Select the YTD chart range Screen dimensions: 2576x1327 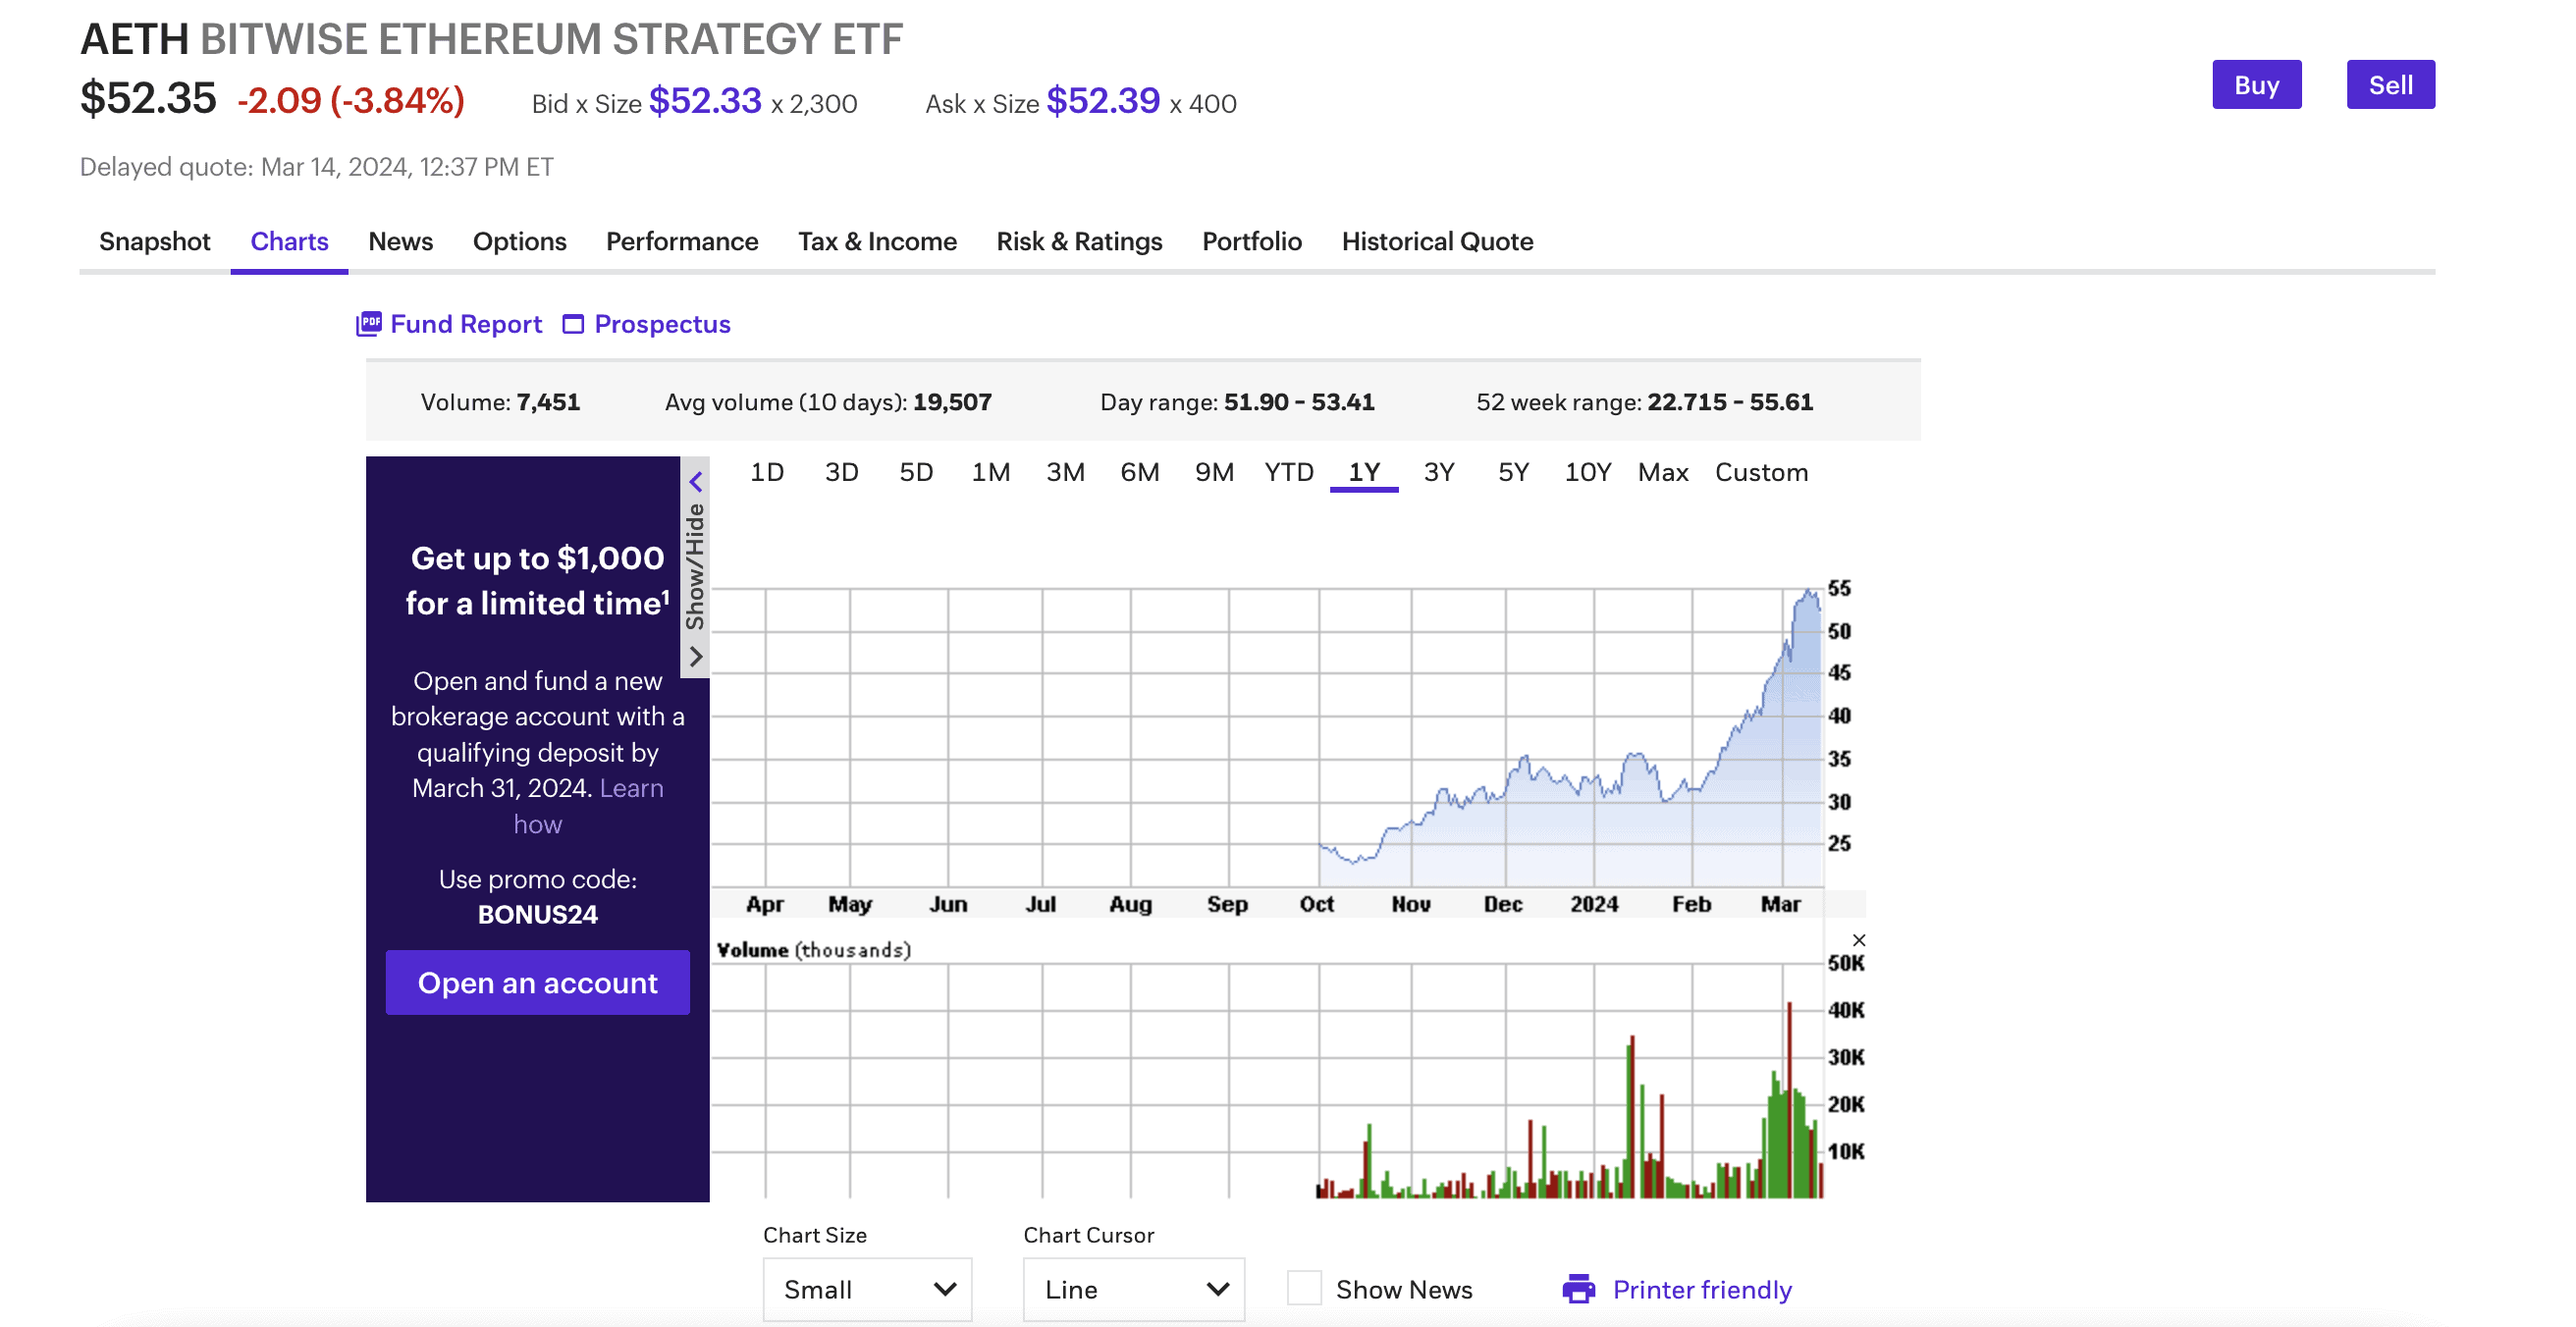pyautogui.click(x=1288, y=472)
